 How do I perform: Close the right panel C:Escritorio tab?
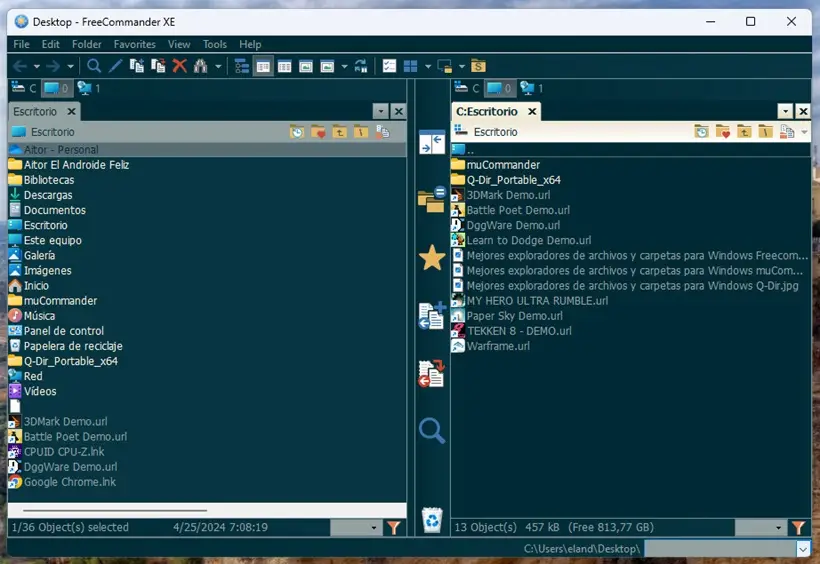pos(532,111)
